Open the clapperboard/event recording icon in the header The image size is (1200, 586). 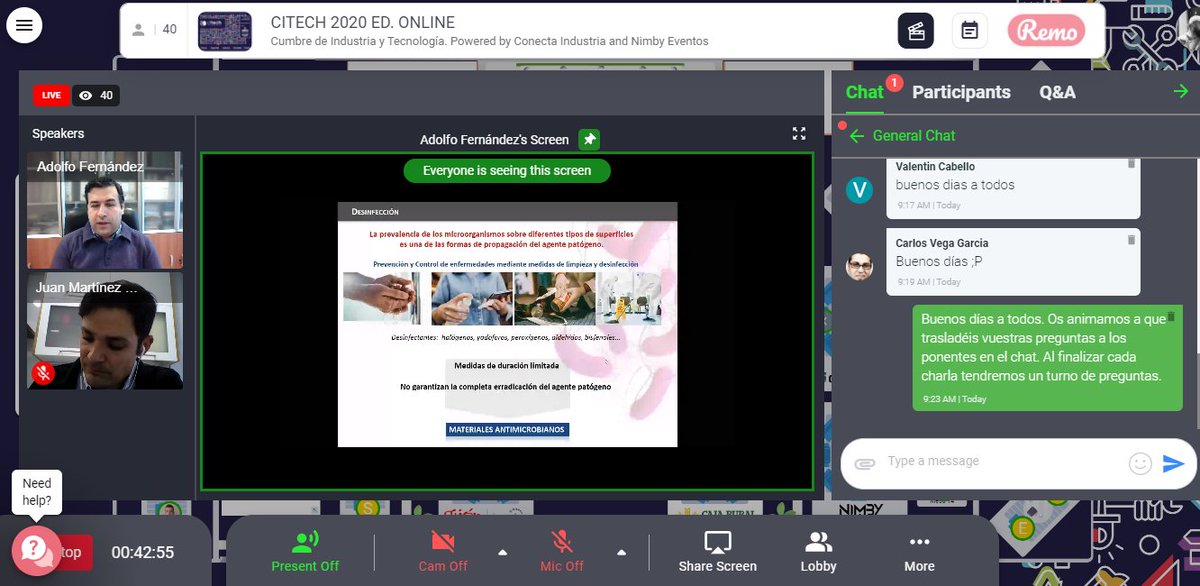[x=917, y=30]
